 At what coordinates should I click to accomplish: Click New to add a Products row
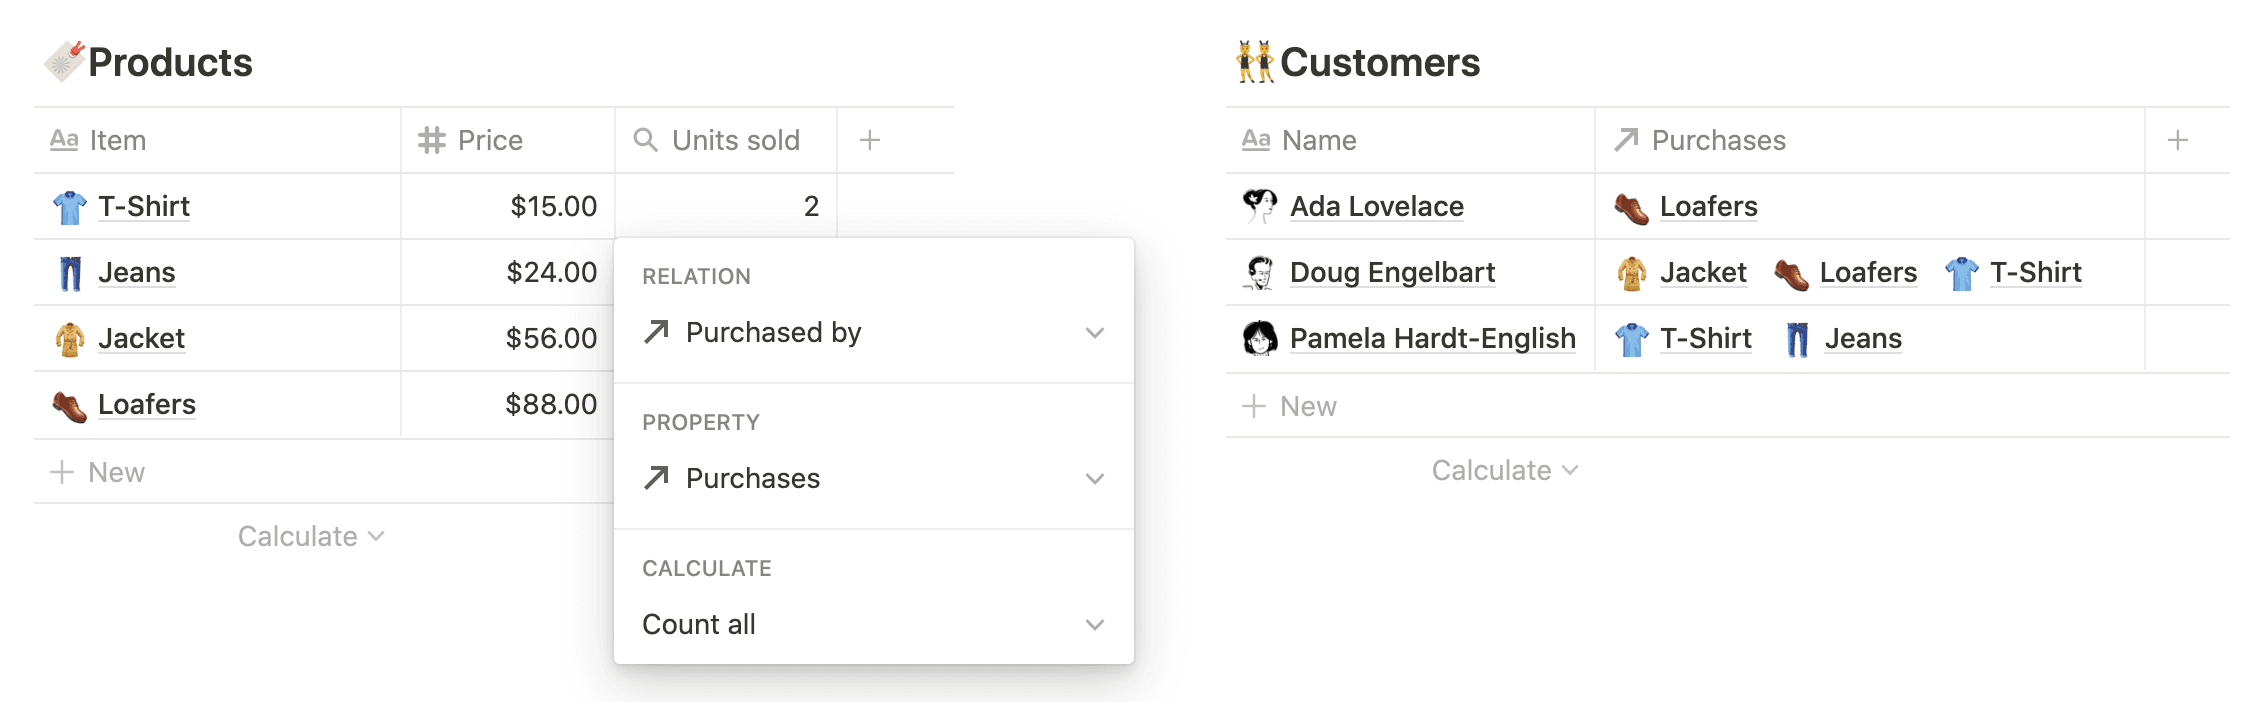(99, 471)
